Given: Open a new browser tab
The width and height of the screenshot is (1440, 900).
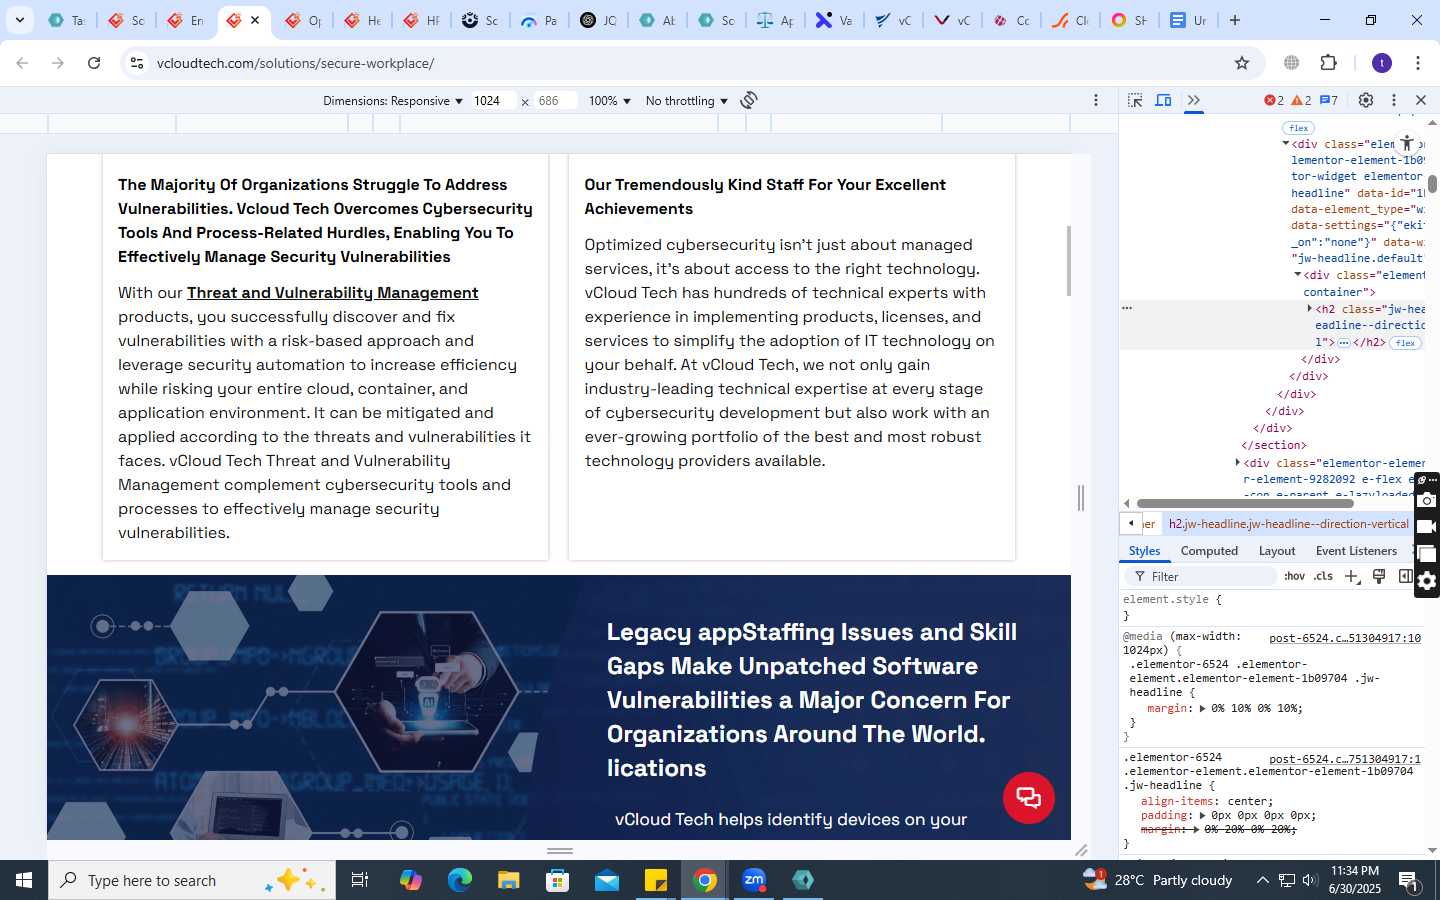Looking at the screenshot, I should tap(1235, 20).
